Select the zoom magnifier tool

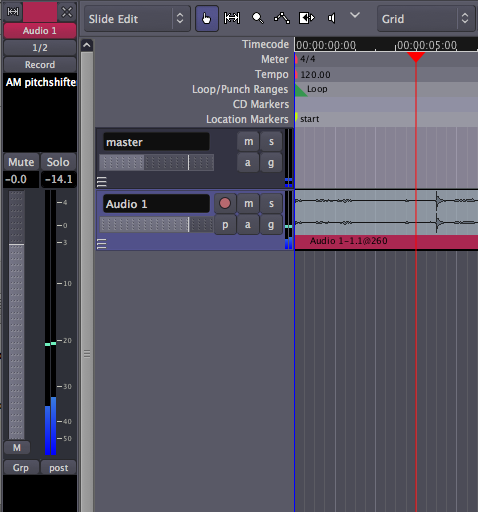(x=257, y=18)
